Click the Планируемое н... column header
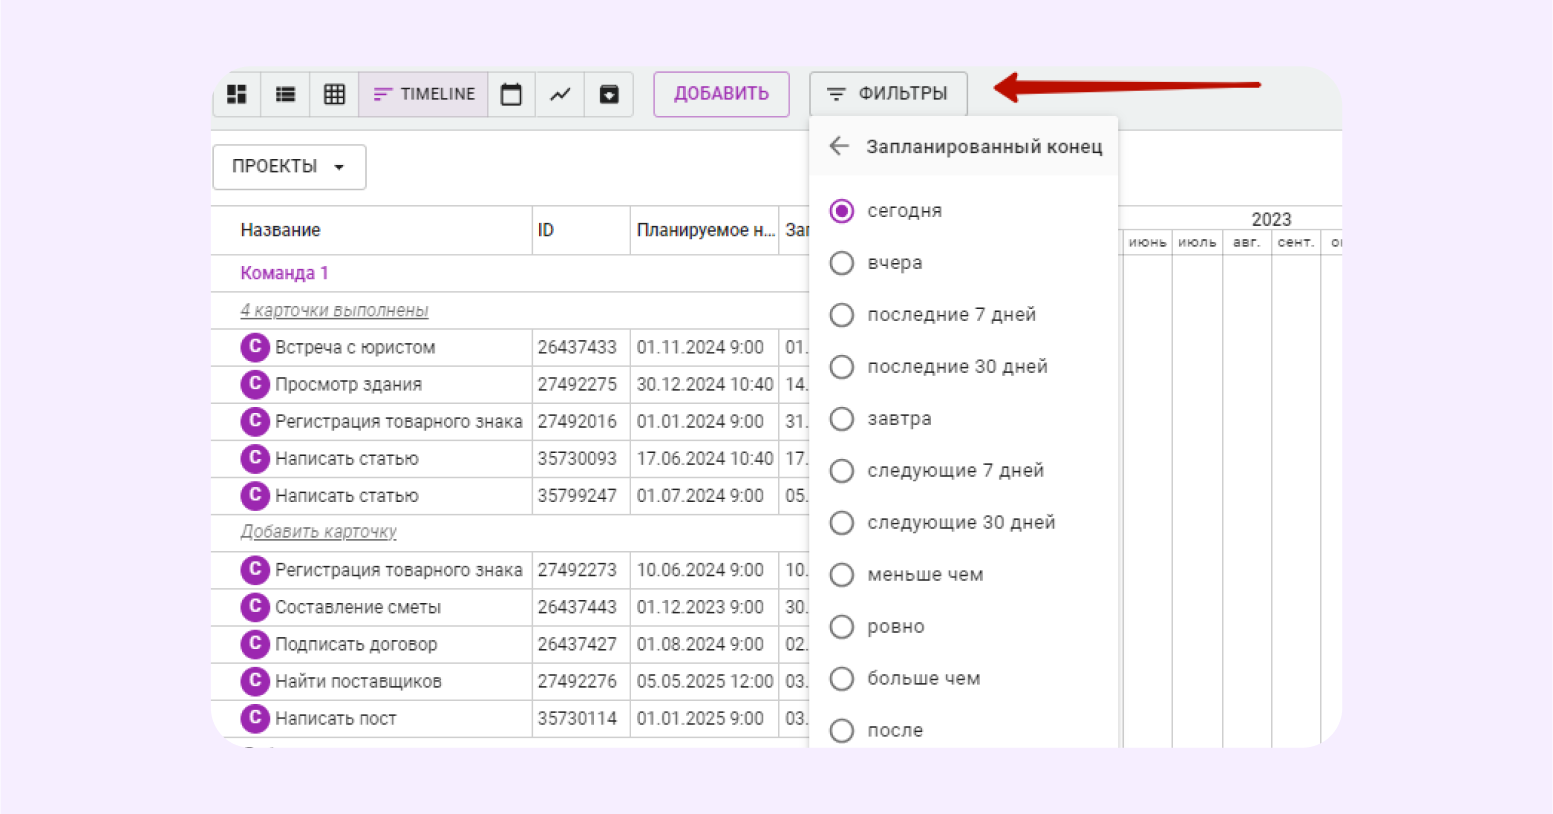Viewport: 1553px width, 814px height. pos(705,230)
